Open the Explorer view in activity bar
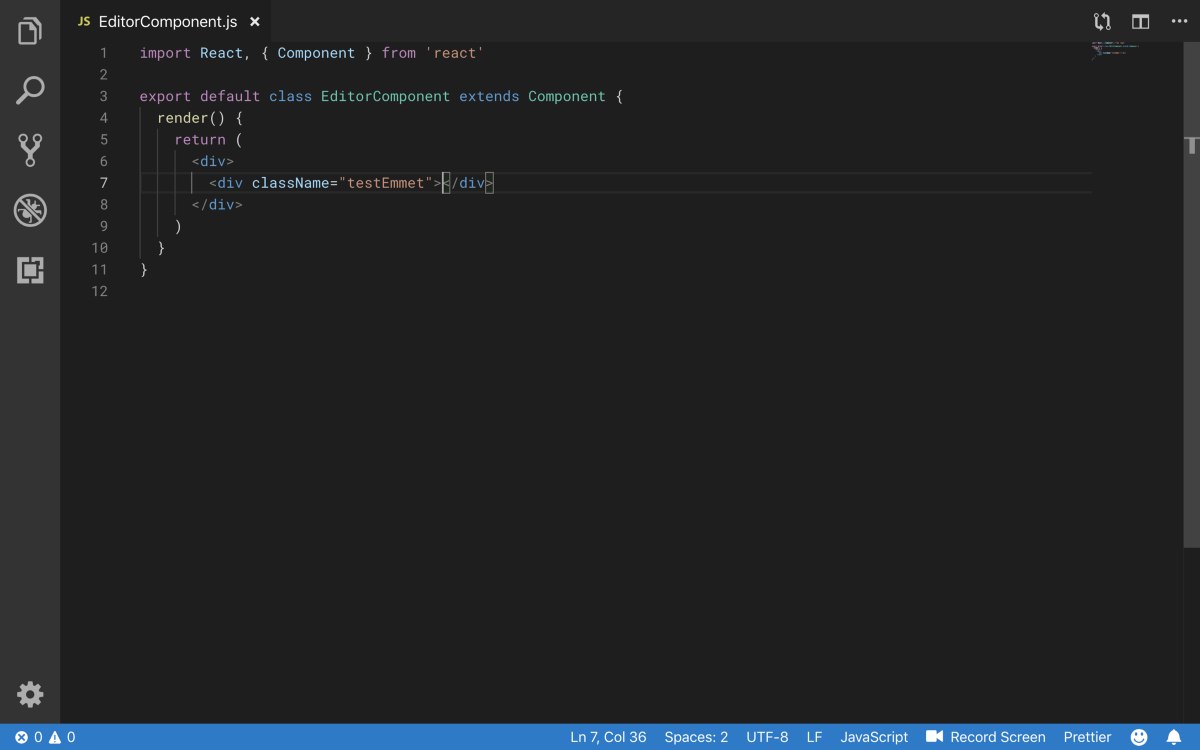 (x=30, y=31)
